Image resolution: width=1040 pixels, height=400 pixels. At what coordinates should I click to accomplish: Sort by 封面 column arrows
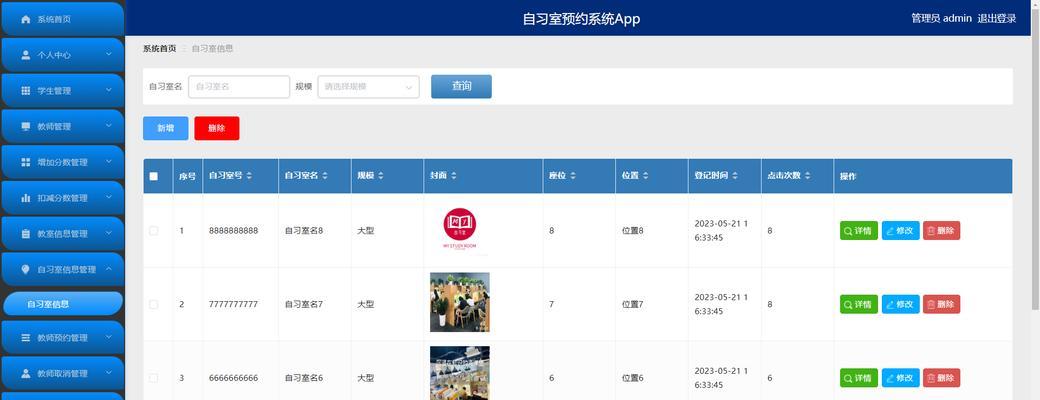point(453,176)
